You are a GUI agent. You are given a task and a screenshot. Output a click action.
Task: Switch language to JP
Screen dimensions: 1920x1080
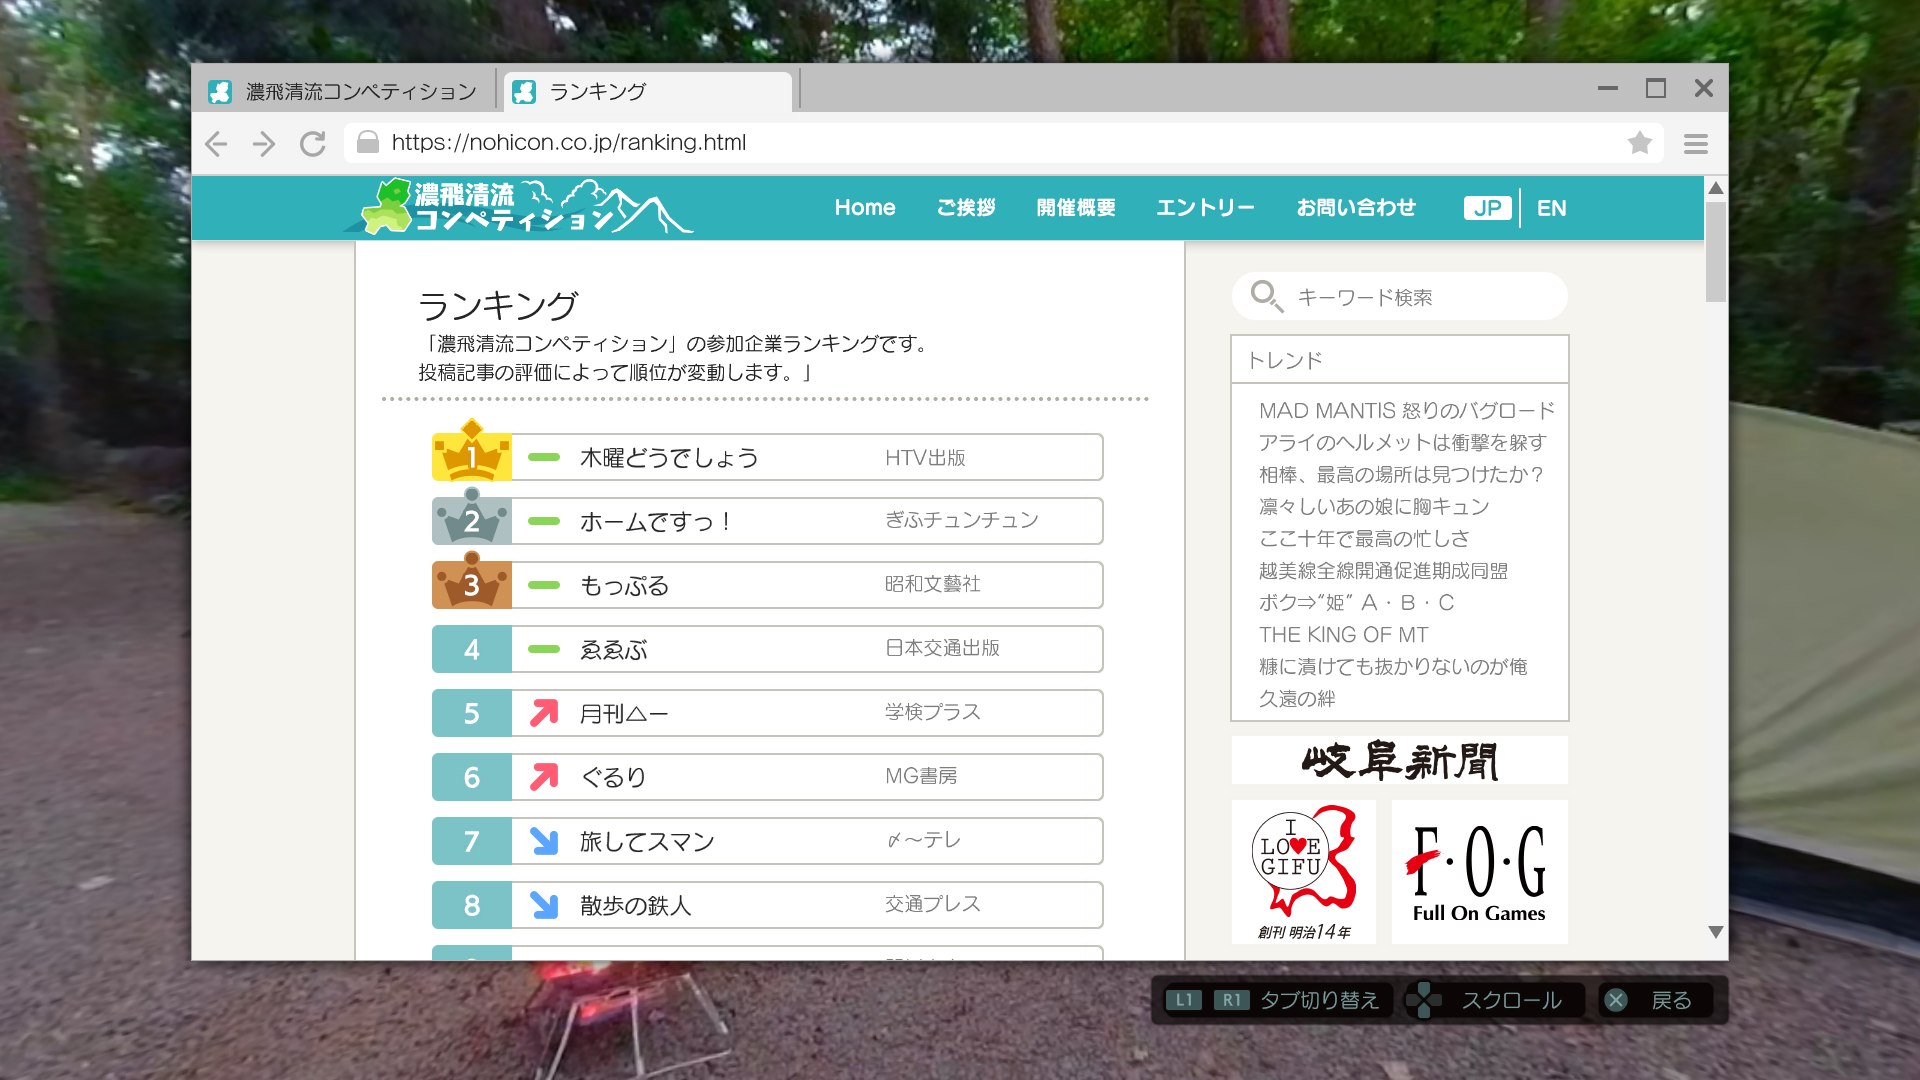1487,208
